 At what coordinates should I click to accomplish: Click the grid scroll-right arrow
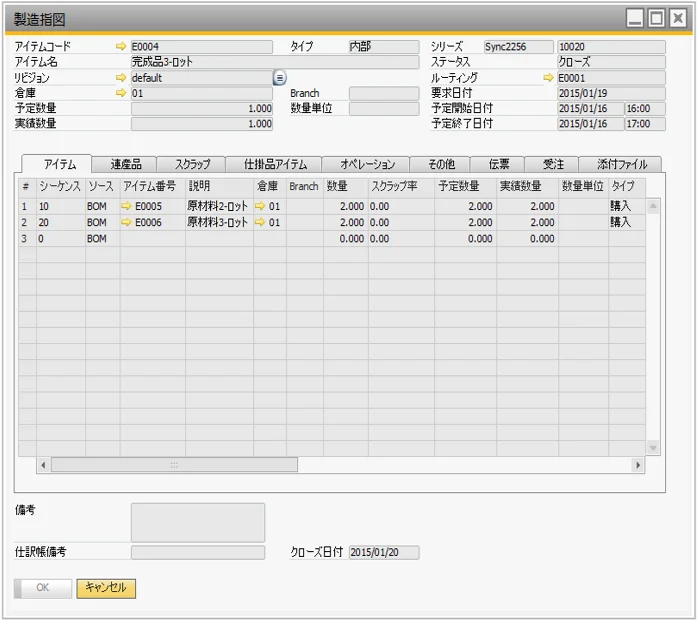[x=638, y=465]
